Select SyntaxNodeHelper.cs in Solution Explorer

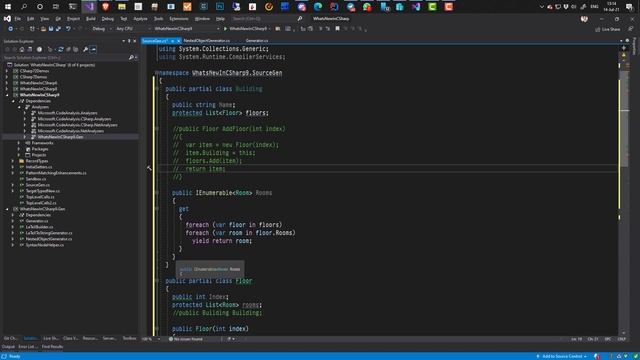click(x=45, y=245)
